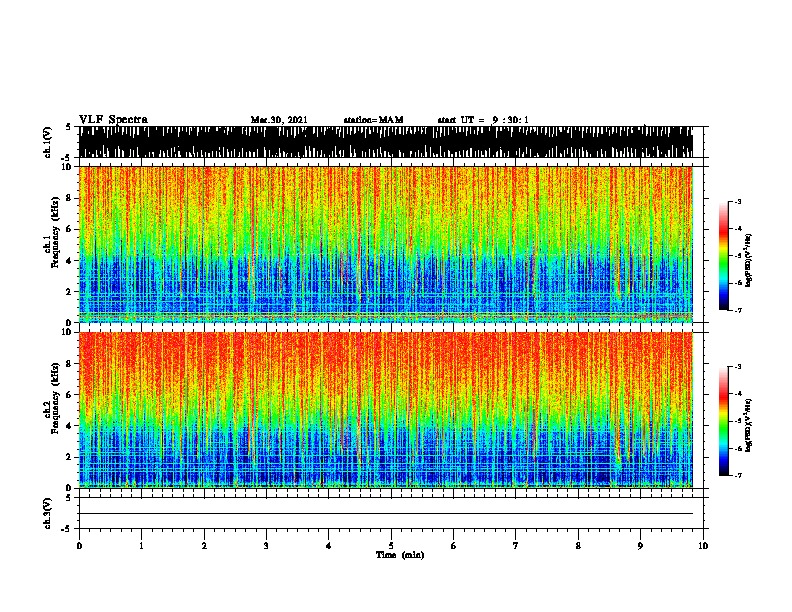Image resolution: width=792 pixels, height=612 pixels.
Task: Click time axis tick label '8'
Action: click(x=578, y=546)
